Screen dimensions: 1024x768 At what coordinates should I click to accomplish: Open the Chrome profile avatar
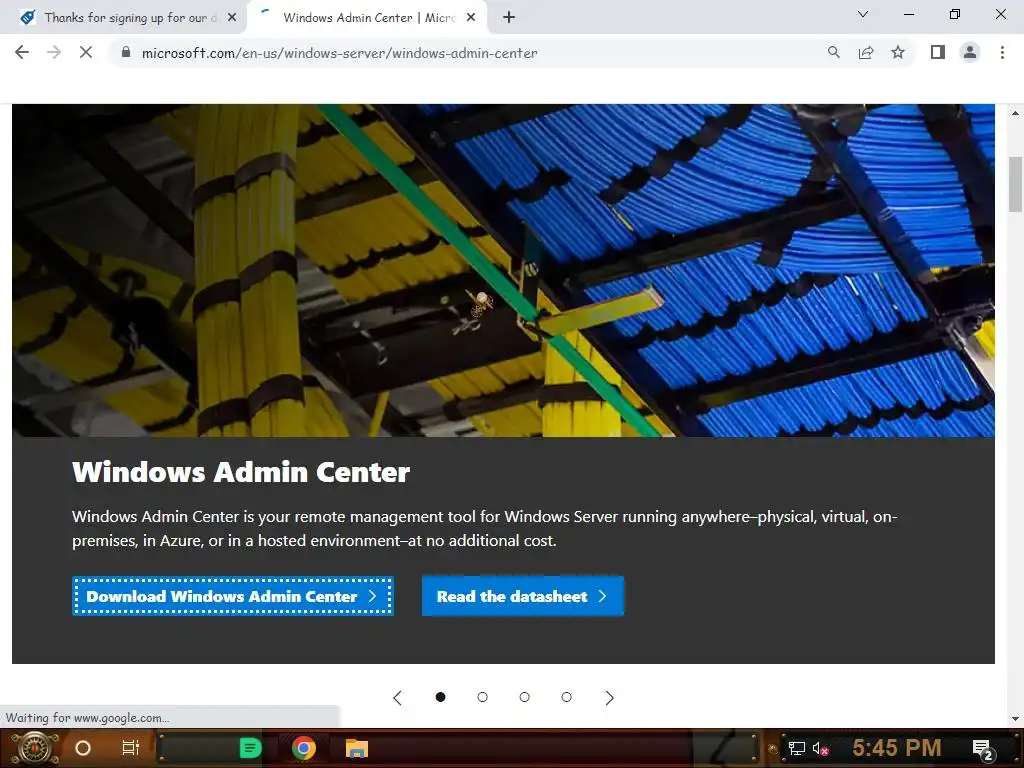[970, 52]
